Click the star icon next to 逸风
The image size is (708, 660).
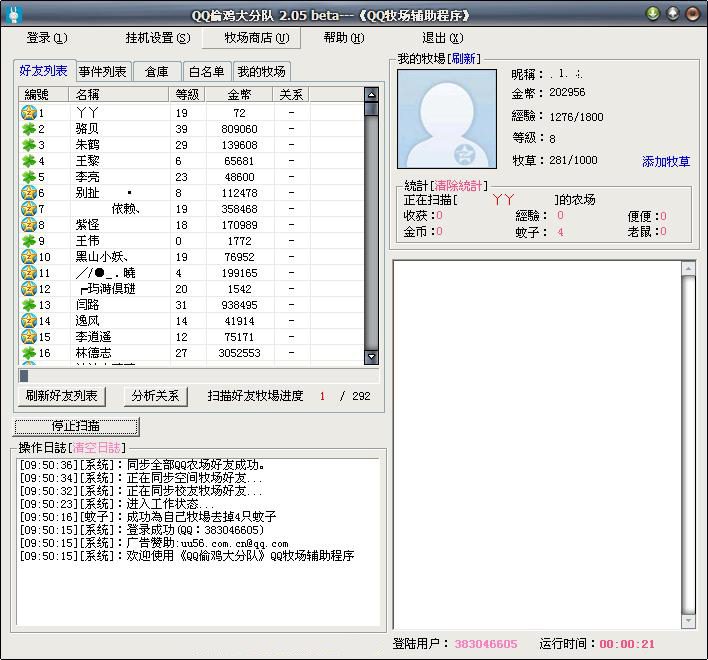pyautogui.click(x=29, y=321)
